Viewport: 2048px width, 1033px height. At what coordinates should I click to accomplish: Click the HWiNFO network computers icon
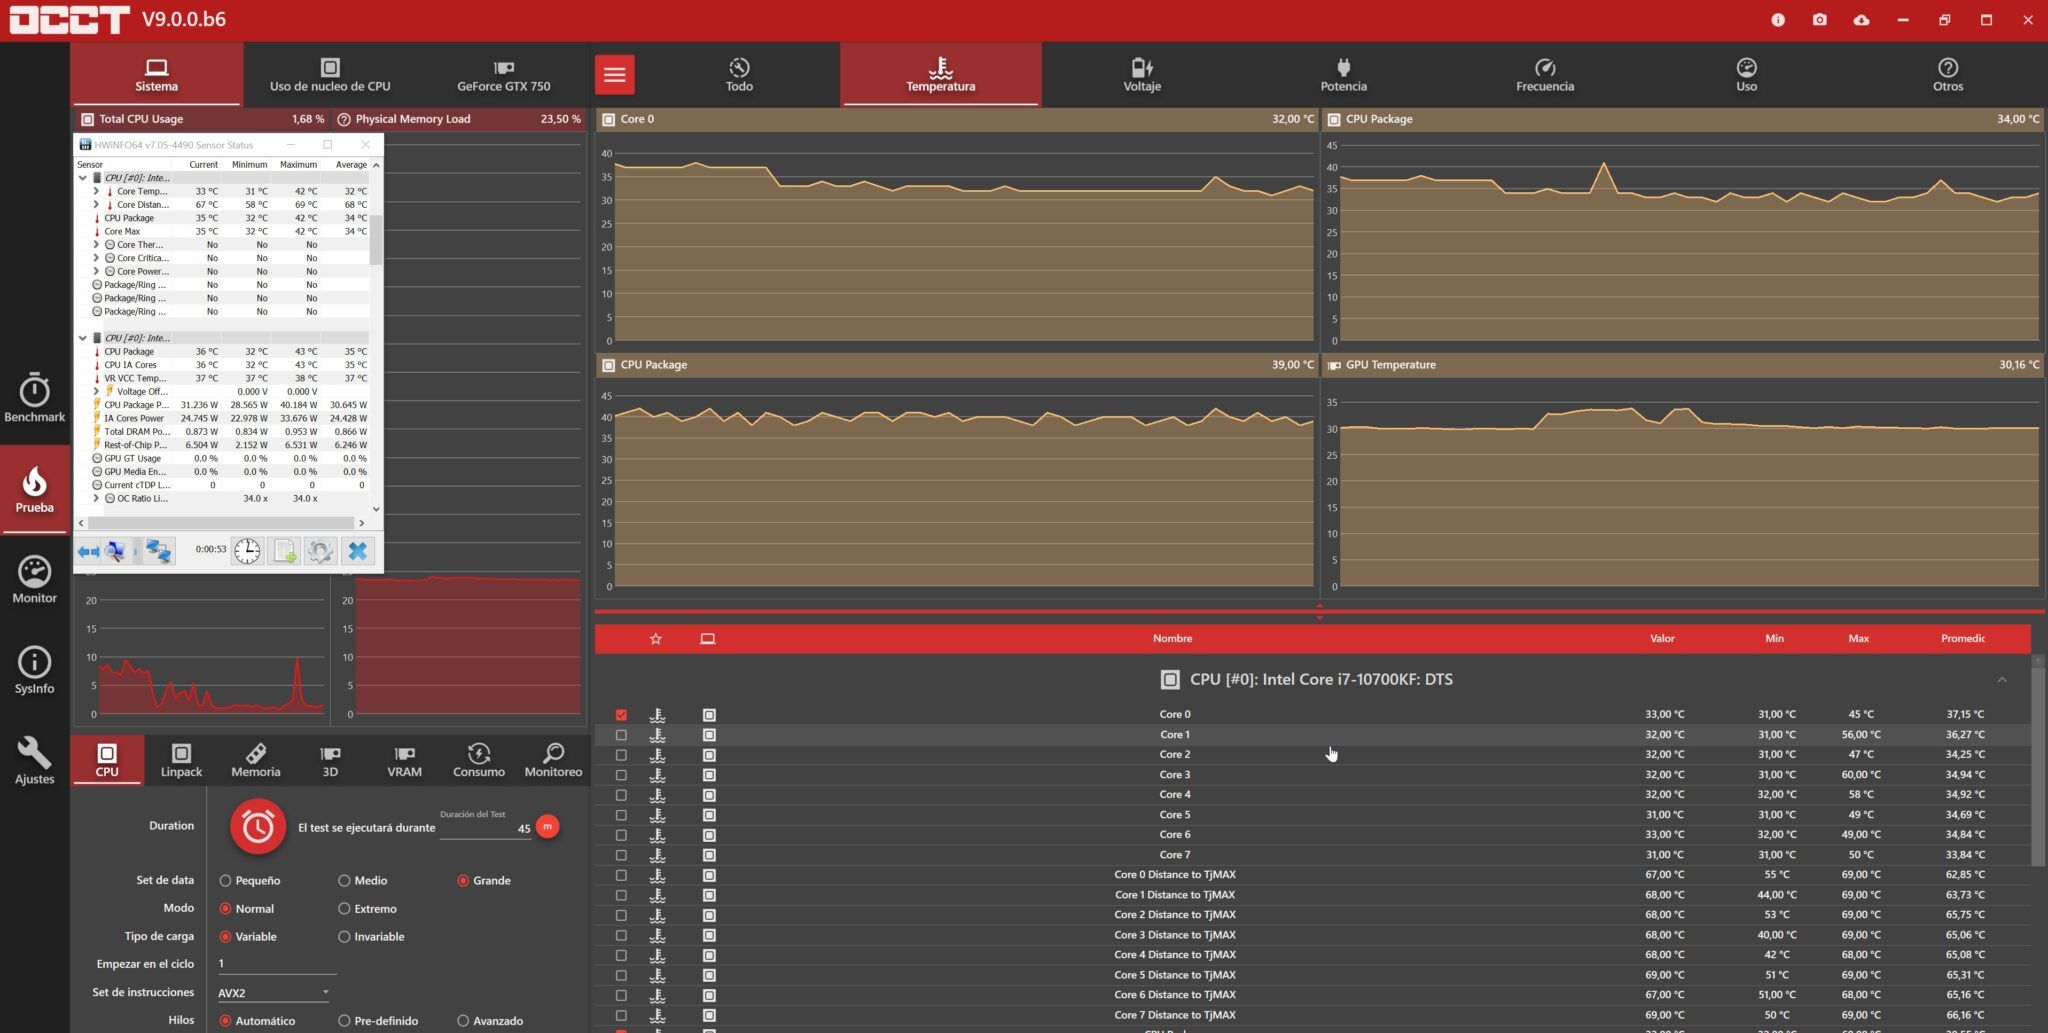click(159, 551)
